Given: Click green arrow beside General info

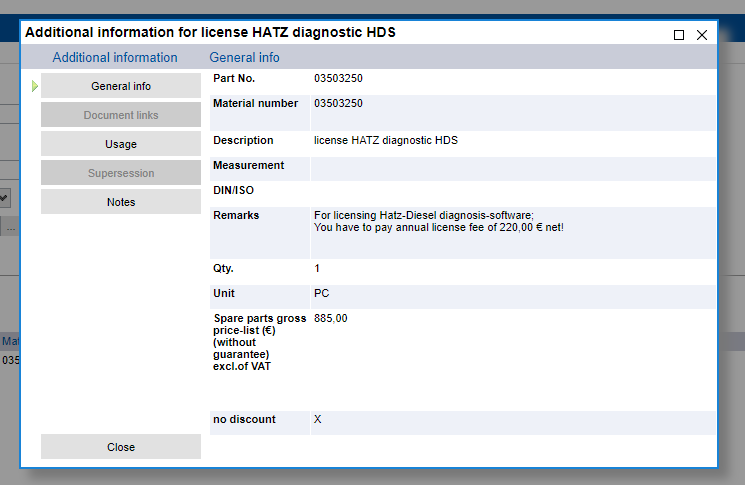Looking at the screenshot, I should point(35,86).
